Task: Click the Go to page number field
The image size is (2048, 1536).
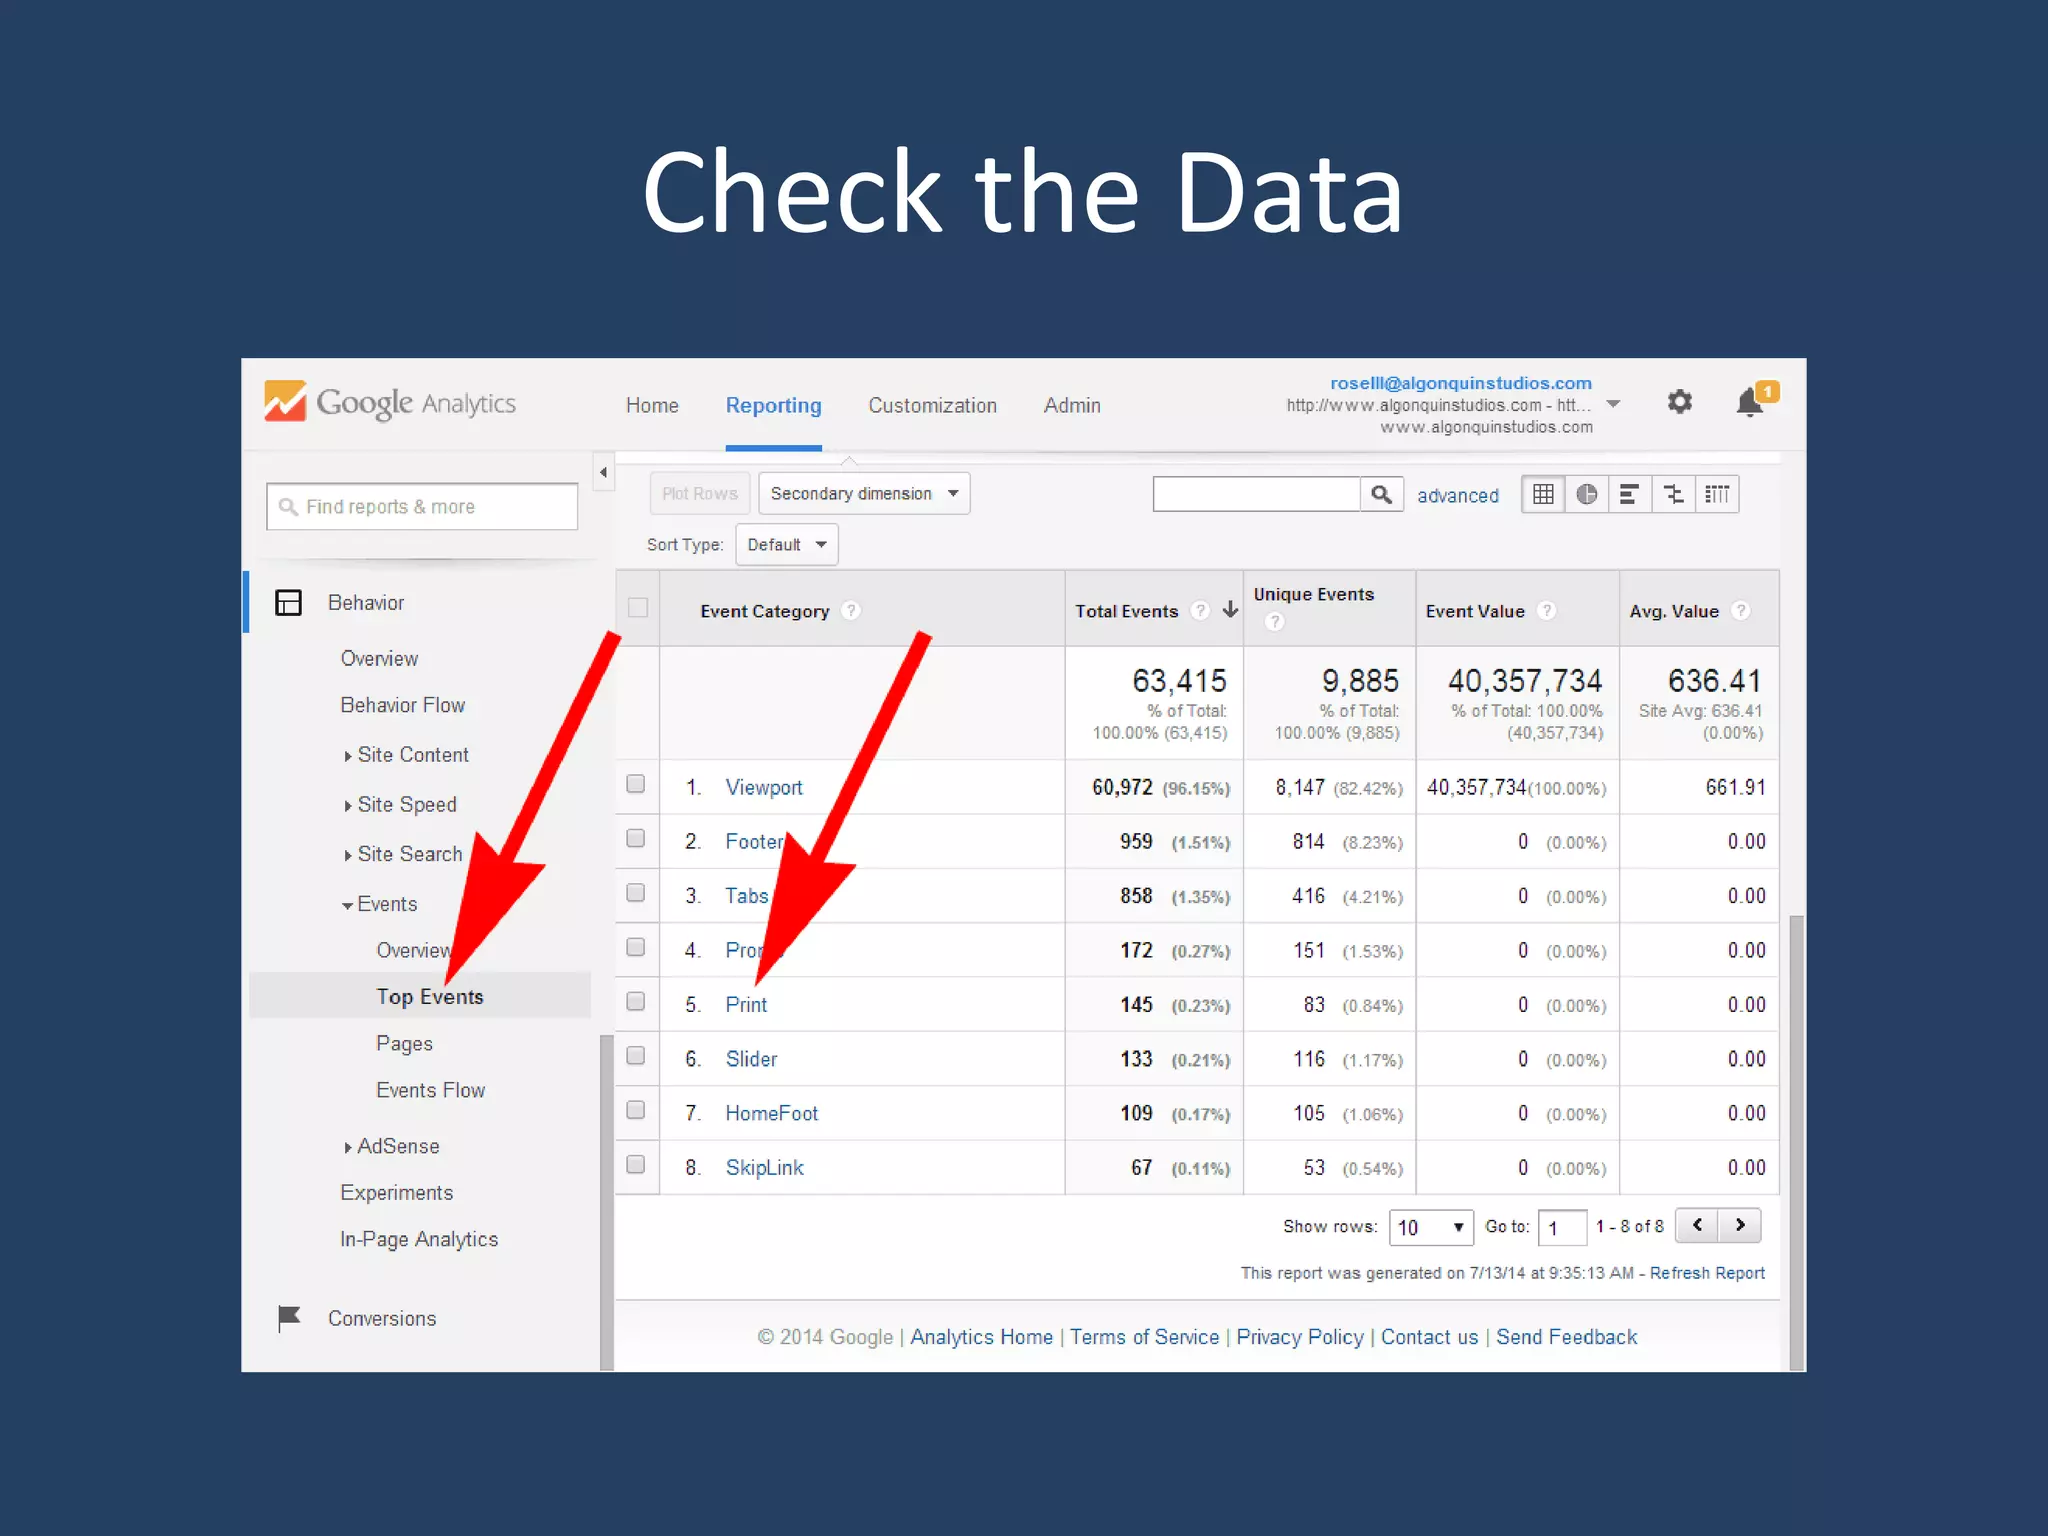Action: click(x=1563, y=1227)
